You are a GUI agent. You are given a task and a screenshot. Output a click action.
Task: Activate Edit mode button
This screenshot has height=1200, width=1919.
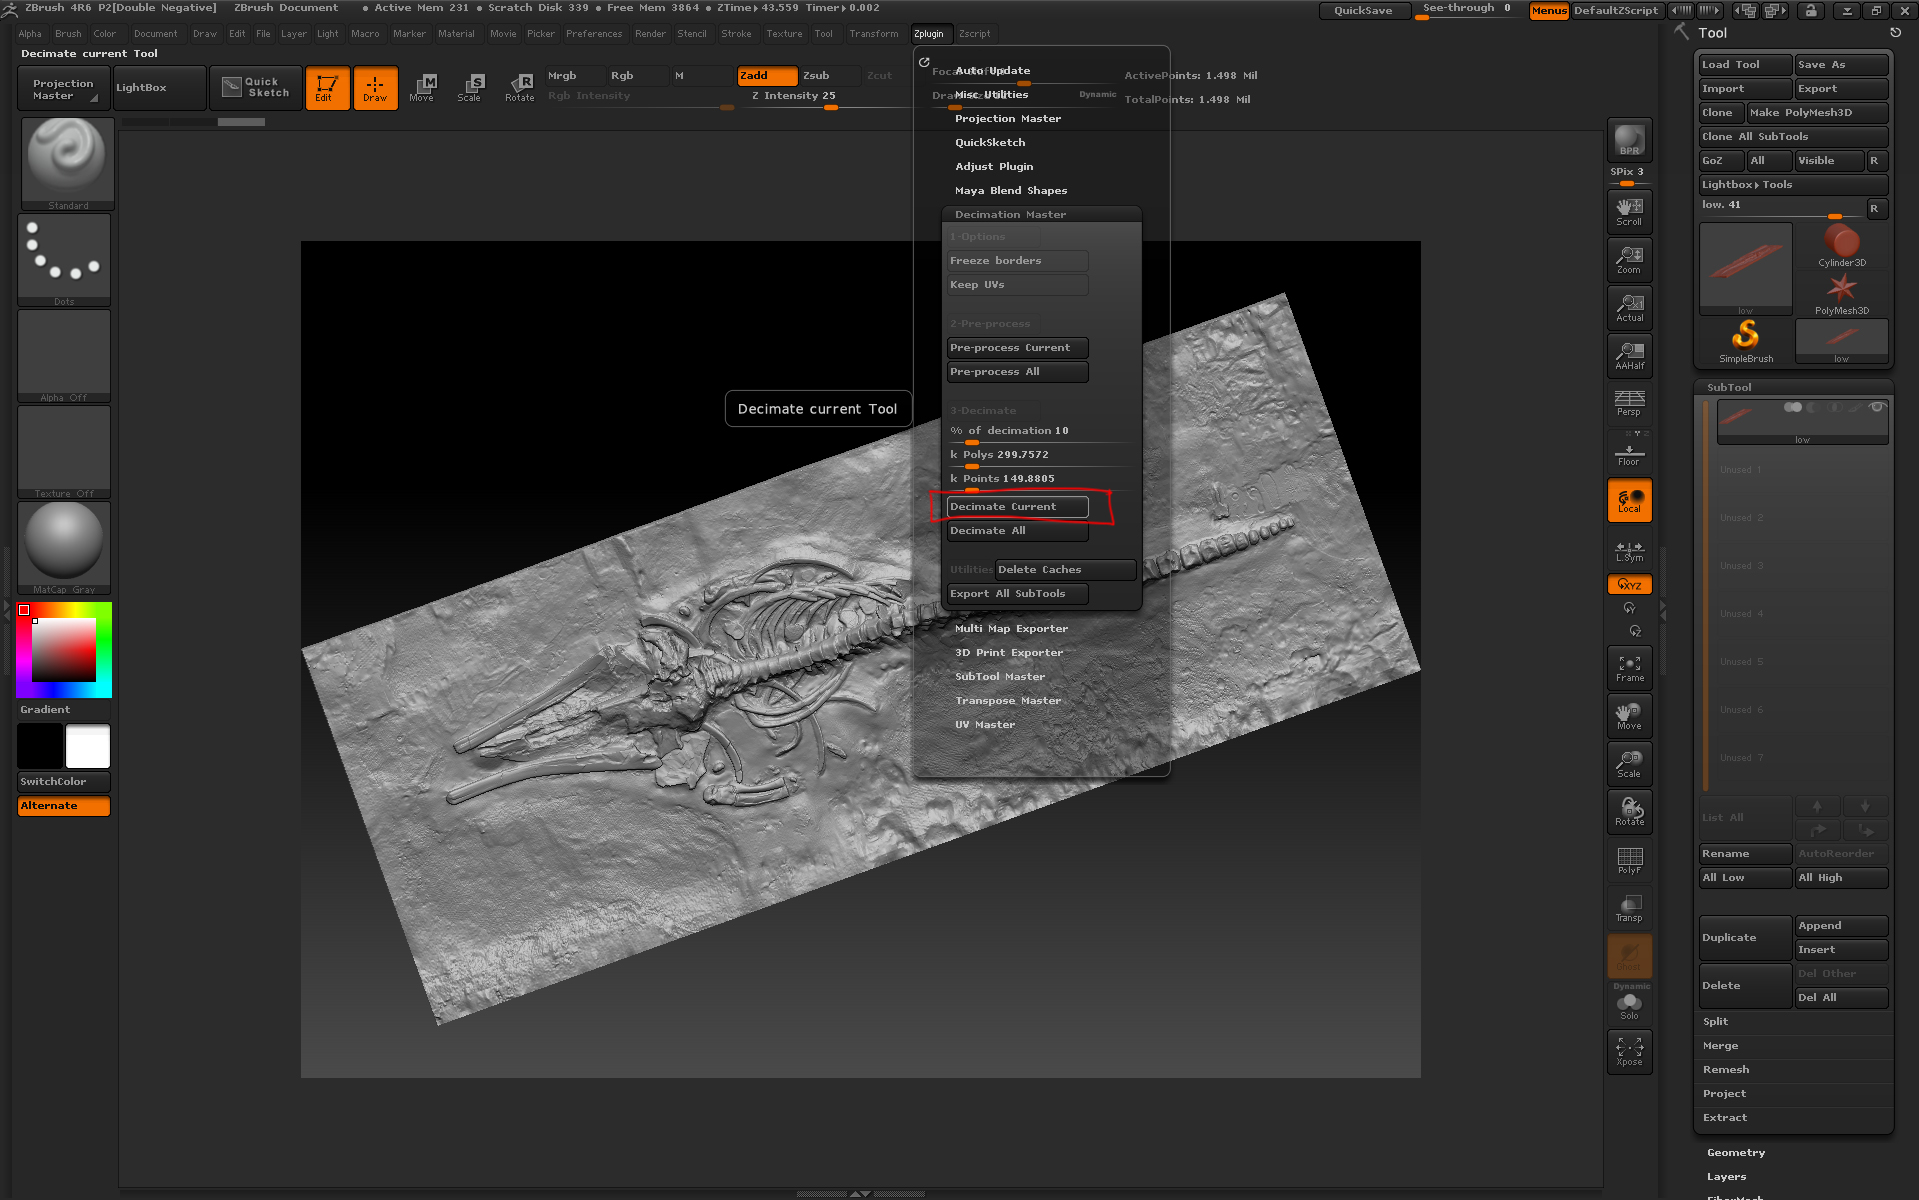[x=327, y=88]
